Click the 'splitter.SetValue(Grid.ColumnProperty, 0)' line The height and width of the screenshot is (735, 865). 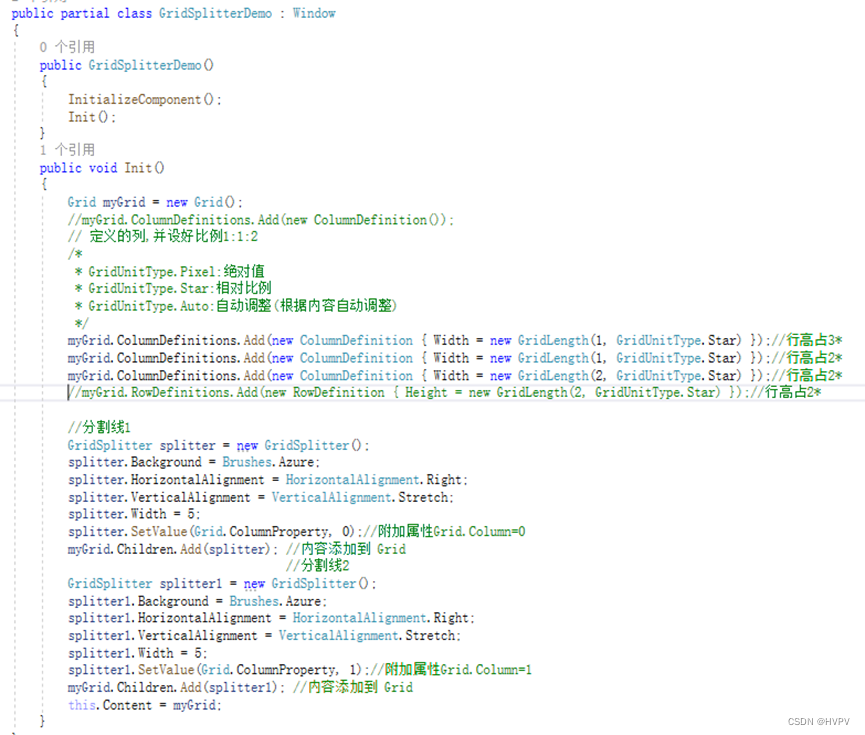coord(296,531)
